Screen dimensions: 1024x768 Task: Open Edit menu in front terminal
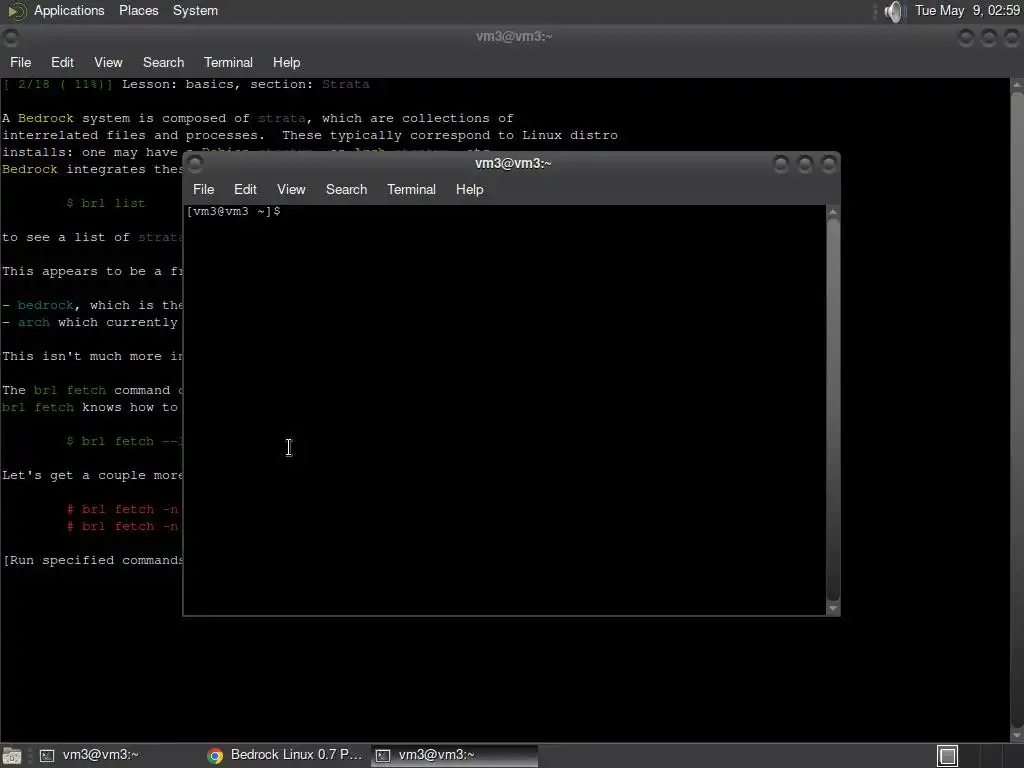point(245,189)
